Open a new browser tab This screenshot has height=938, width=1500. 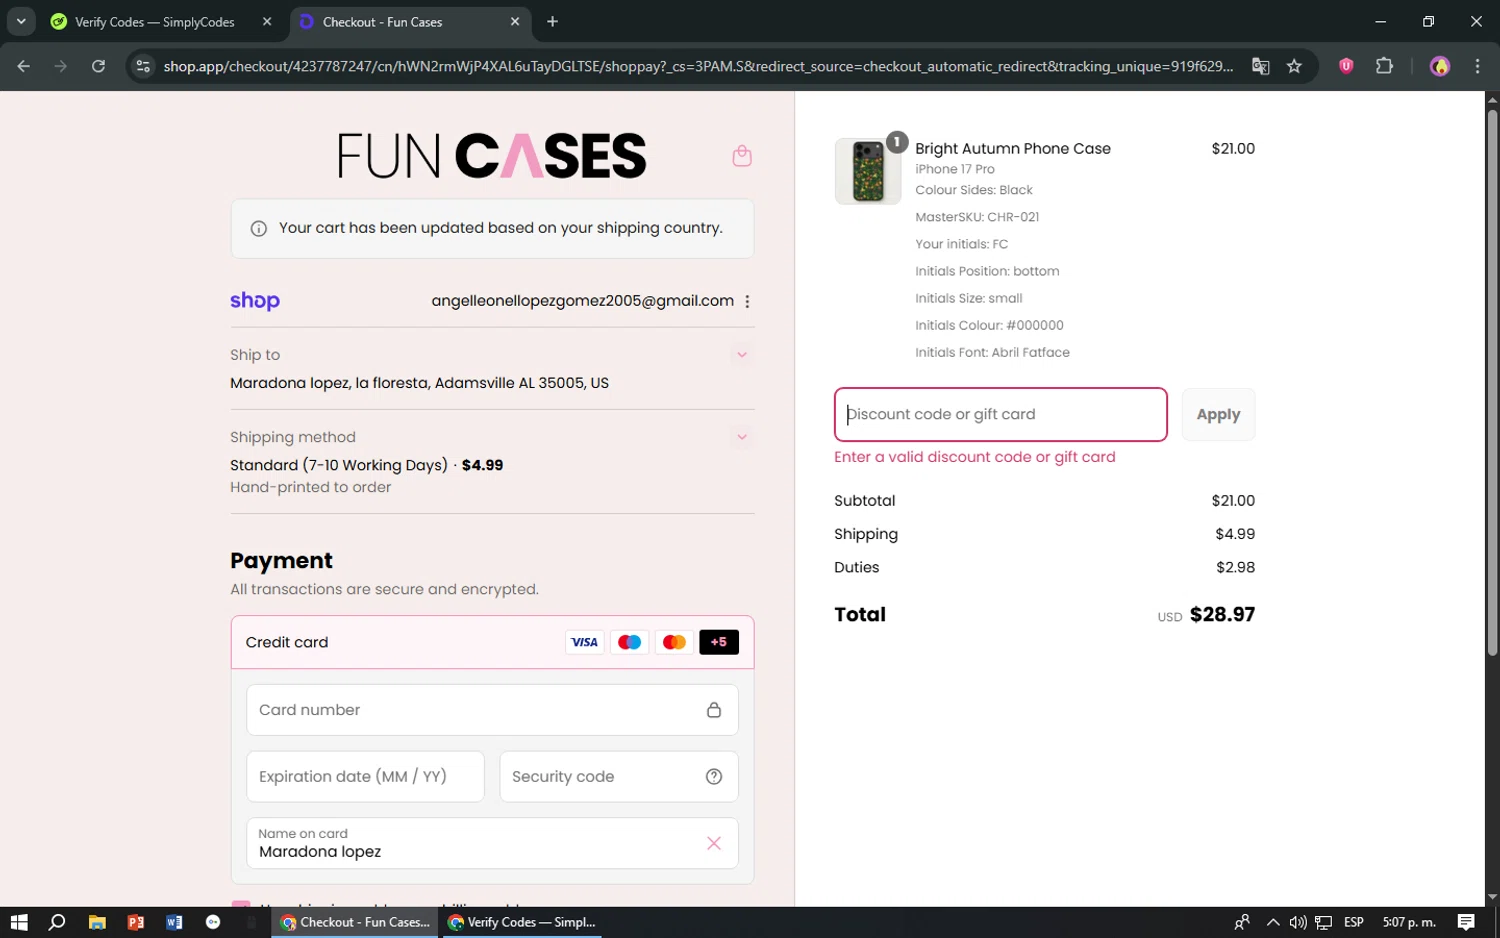553,22
